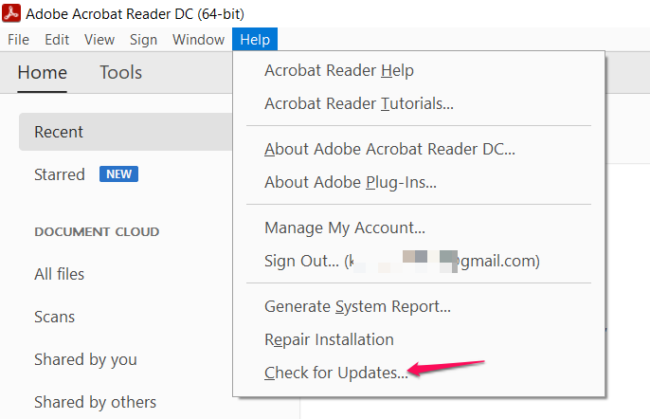View files Shared by others
Screen dimensions: 650x419
pos(95,402)
